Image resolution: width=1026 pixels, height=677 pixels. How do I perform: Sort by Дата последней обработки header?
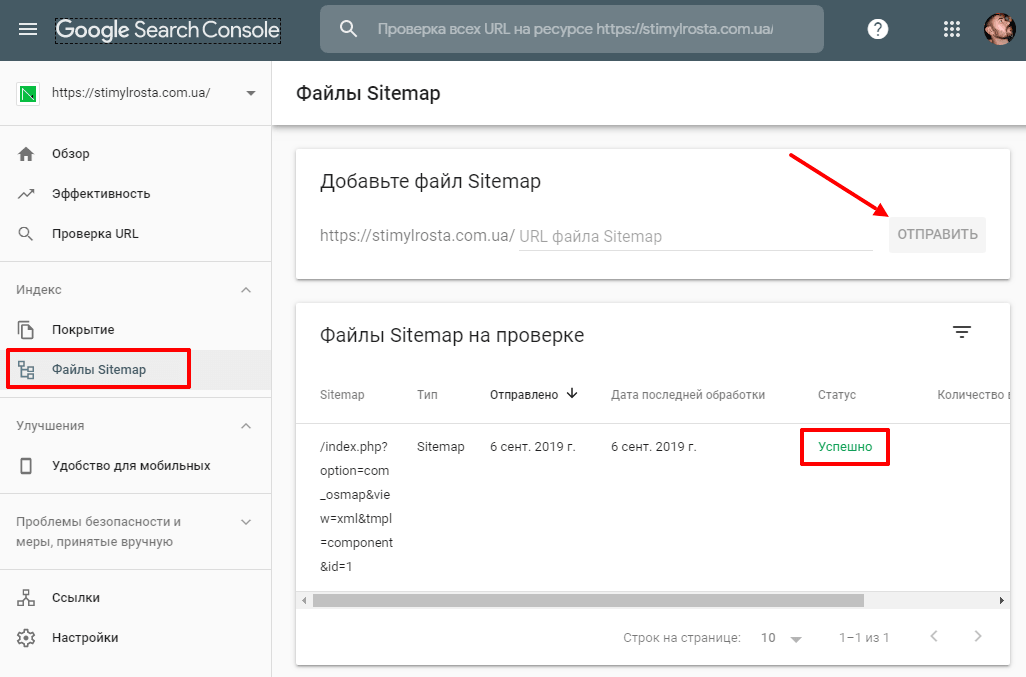(688, 394)
